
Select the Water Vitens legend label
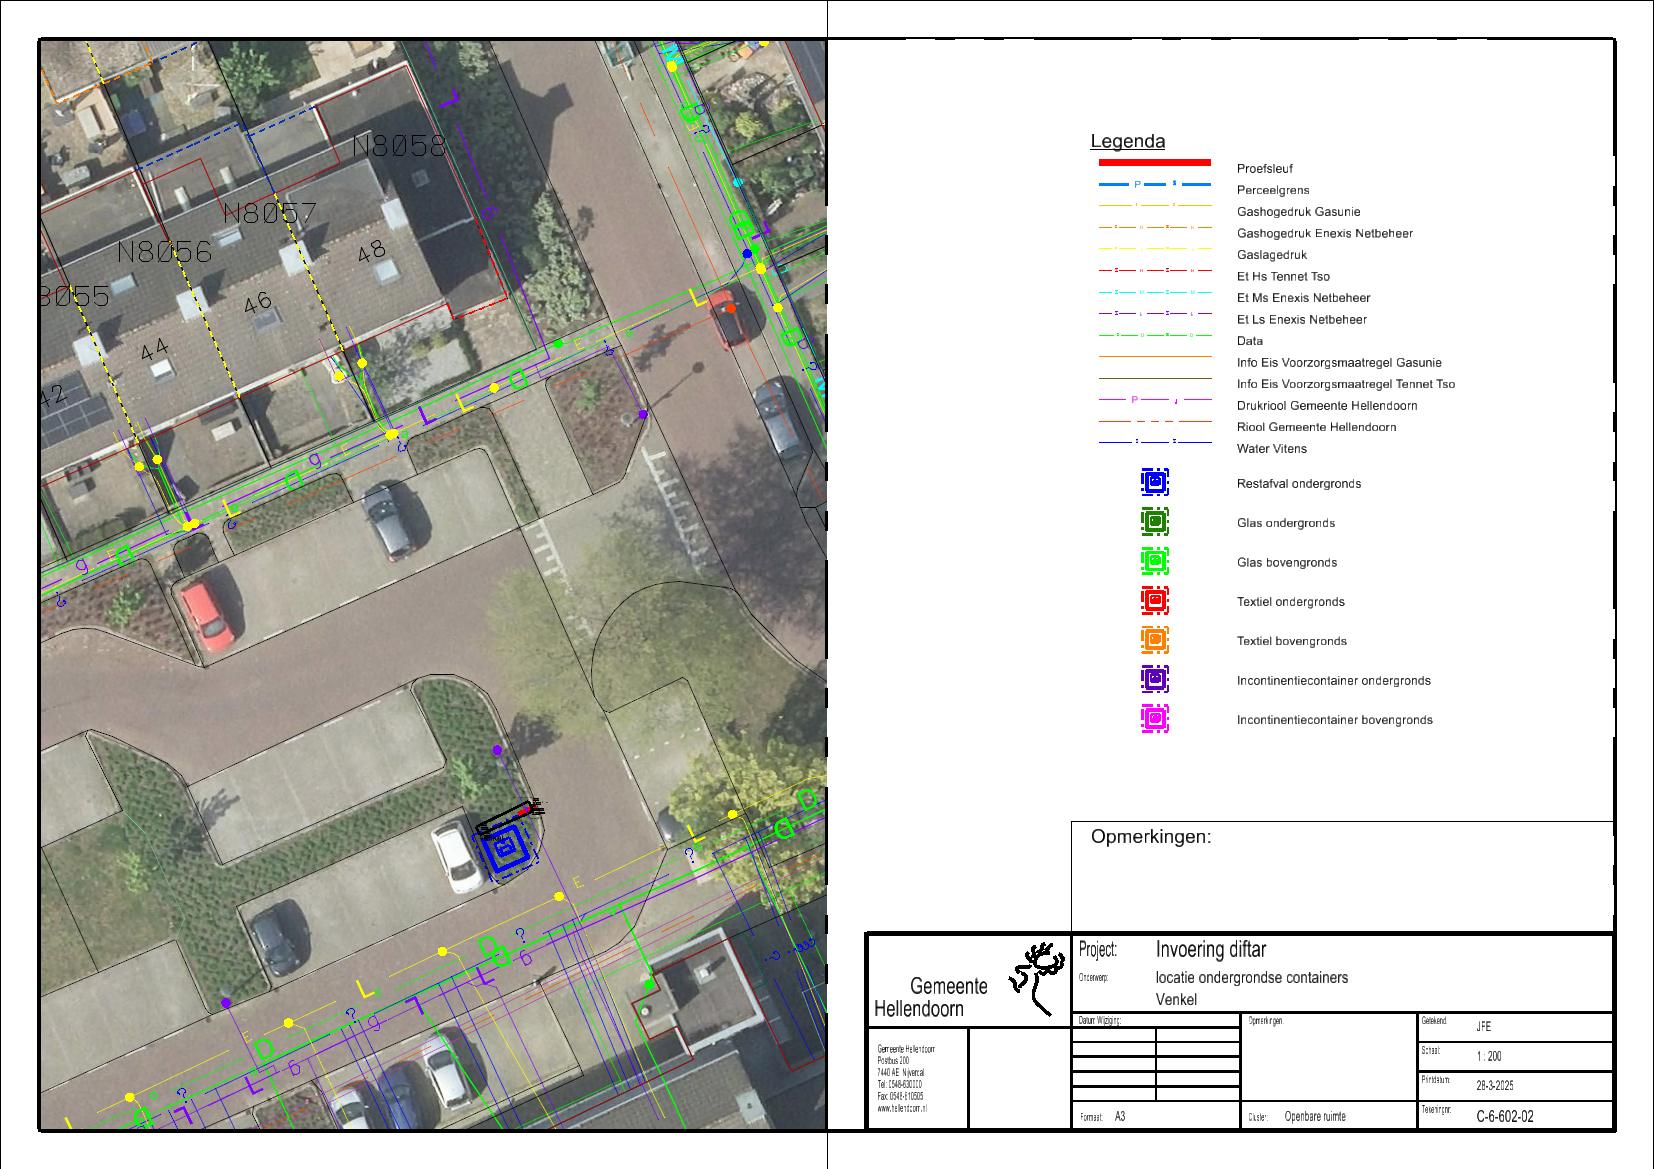click(1271, 449)
